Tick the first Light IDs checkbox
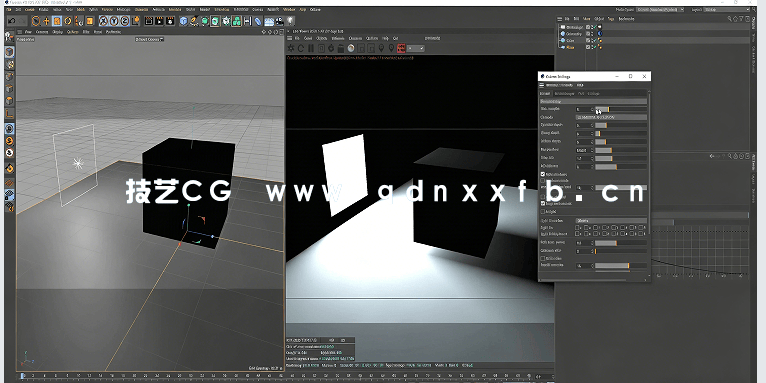Image resolution: width=766 pixels, height=383 pixels. point(577,227)
